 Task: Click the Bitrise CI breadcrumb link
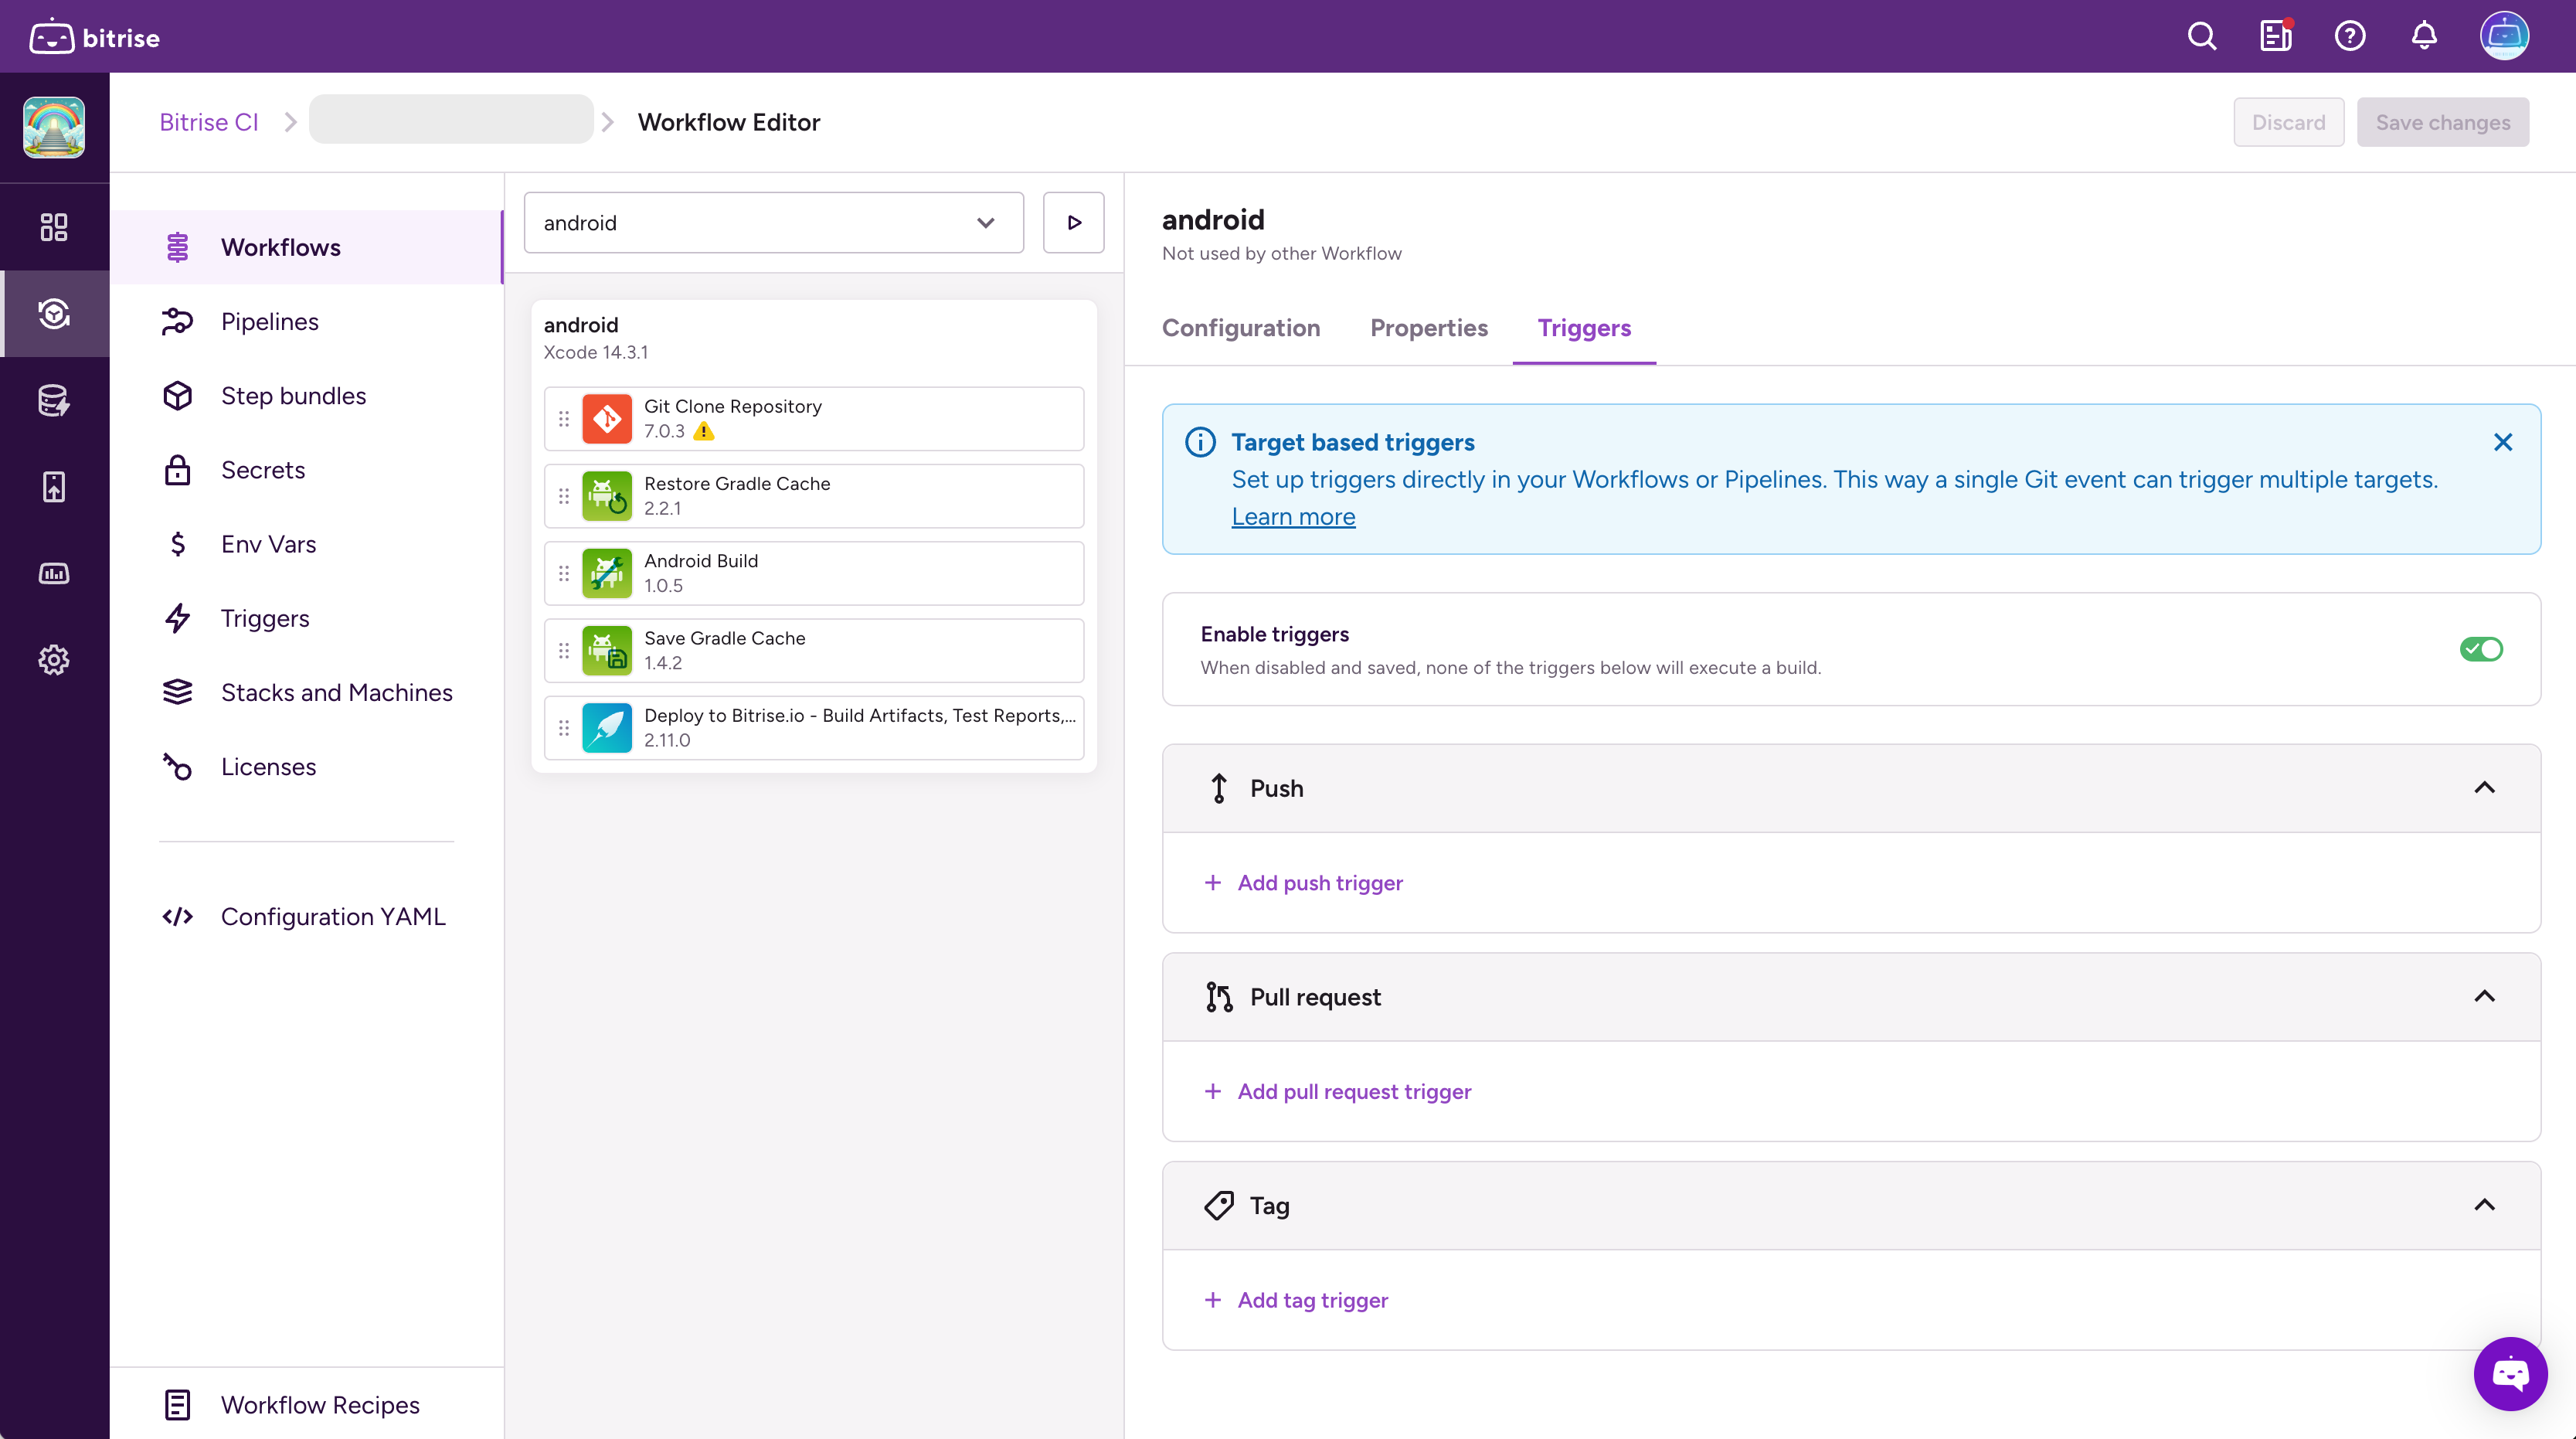point(209,122)
